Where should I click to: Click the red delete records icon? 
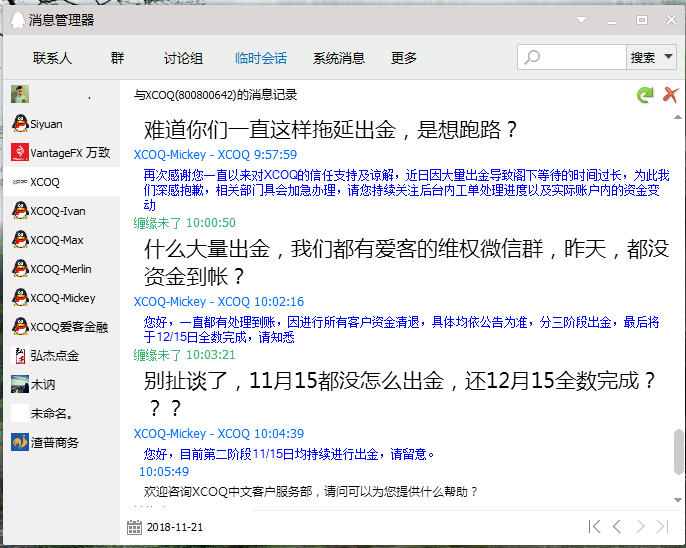(x=671, y=95)
